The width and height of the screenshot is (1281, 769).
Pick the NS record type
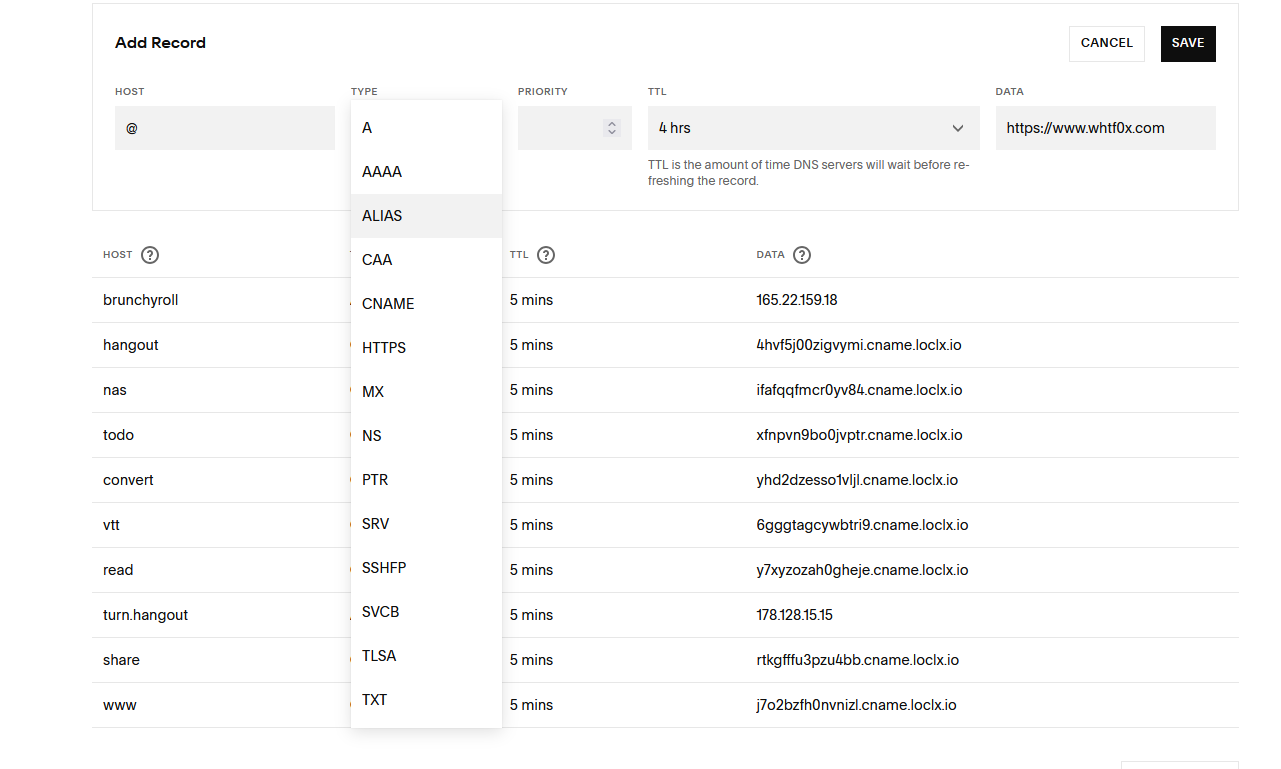click(x=426, y=436)
